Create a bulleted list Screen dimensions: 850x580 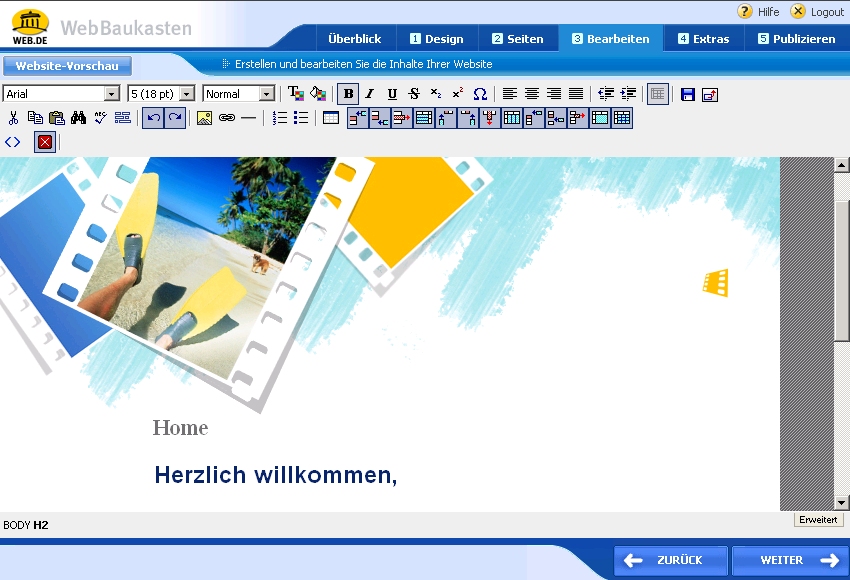pyautogui.click(x=301, y=118)
